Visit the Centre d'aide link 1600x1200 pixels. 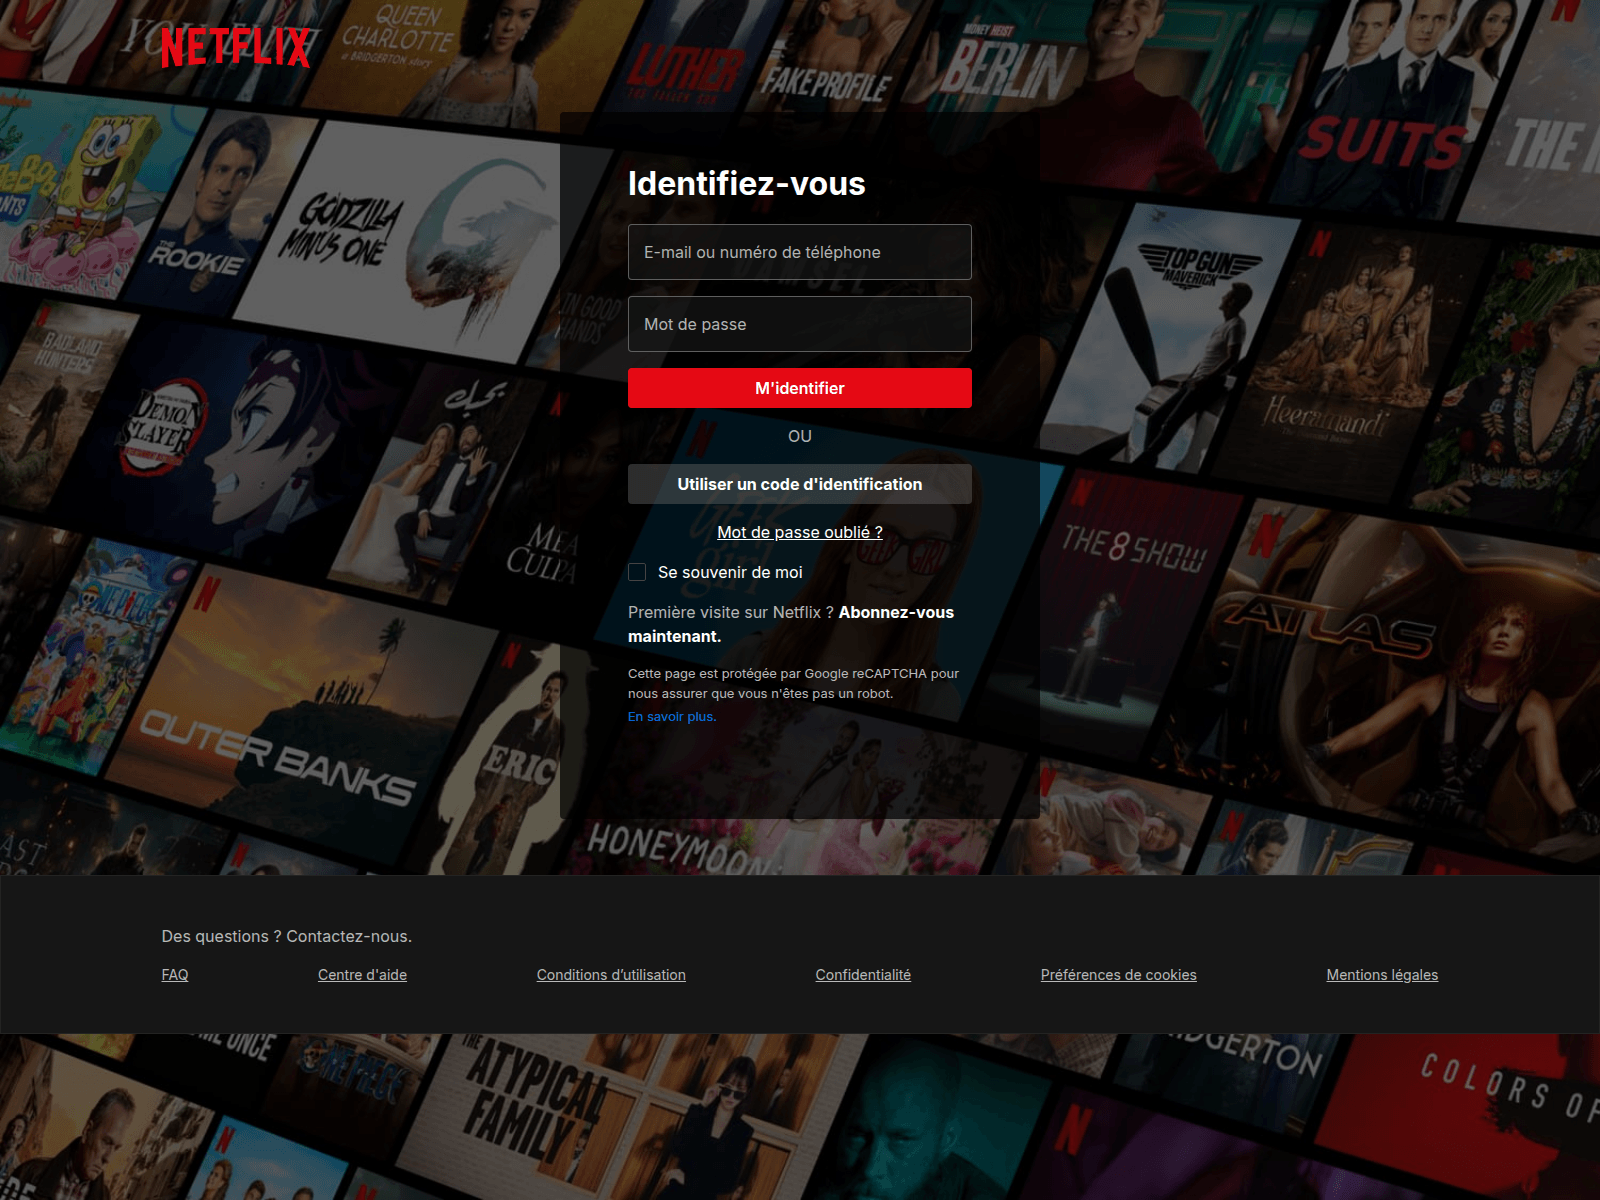click(x=362, y=975)
